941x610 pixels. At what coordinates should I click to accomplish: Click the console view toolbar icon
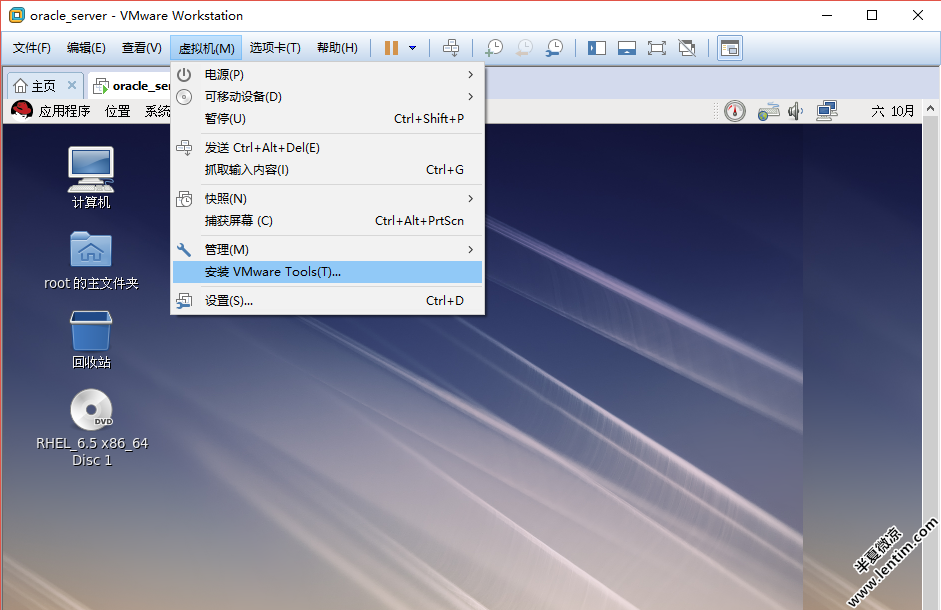[730, 48]
